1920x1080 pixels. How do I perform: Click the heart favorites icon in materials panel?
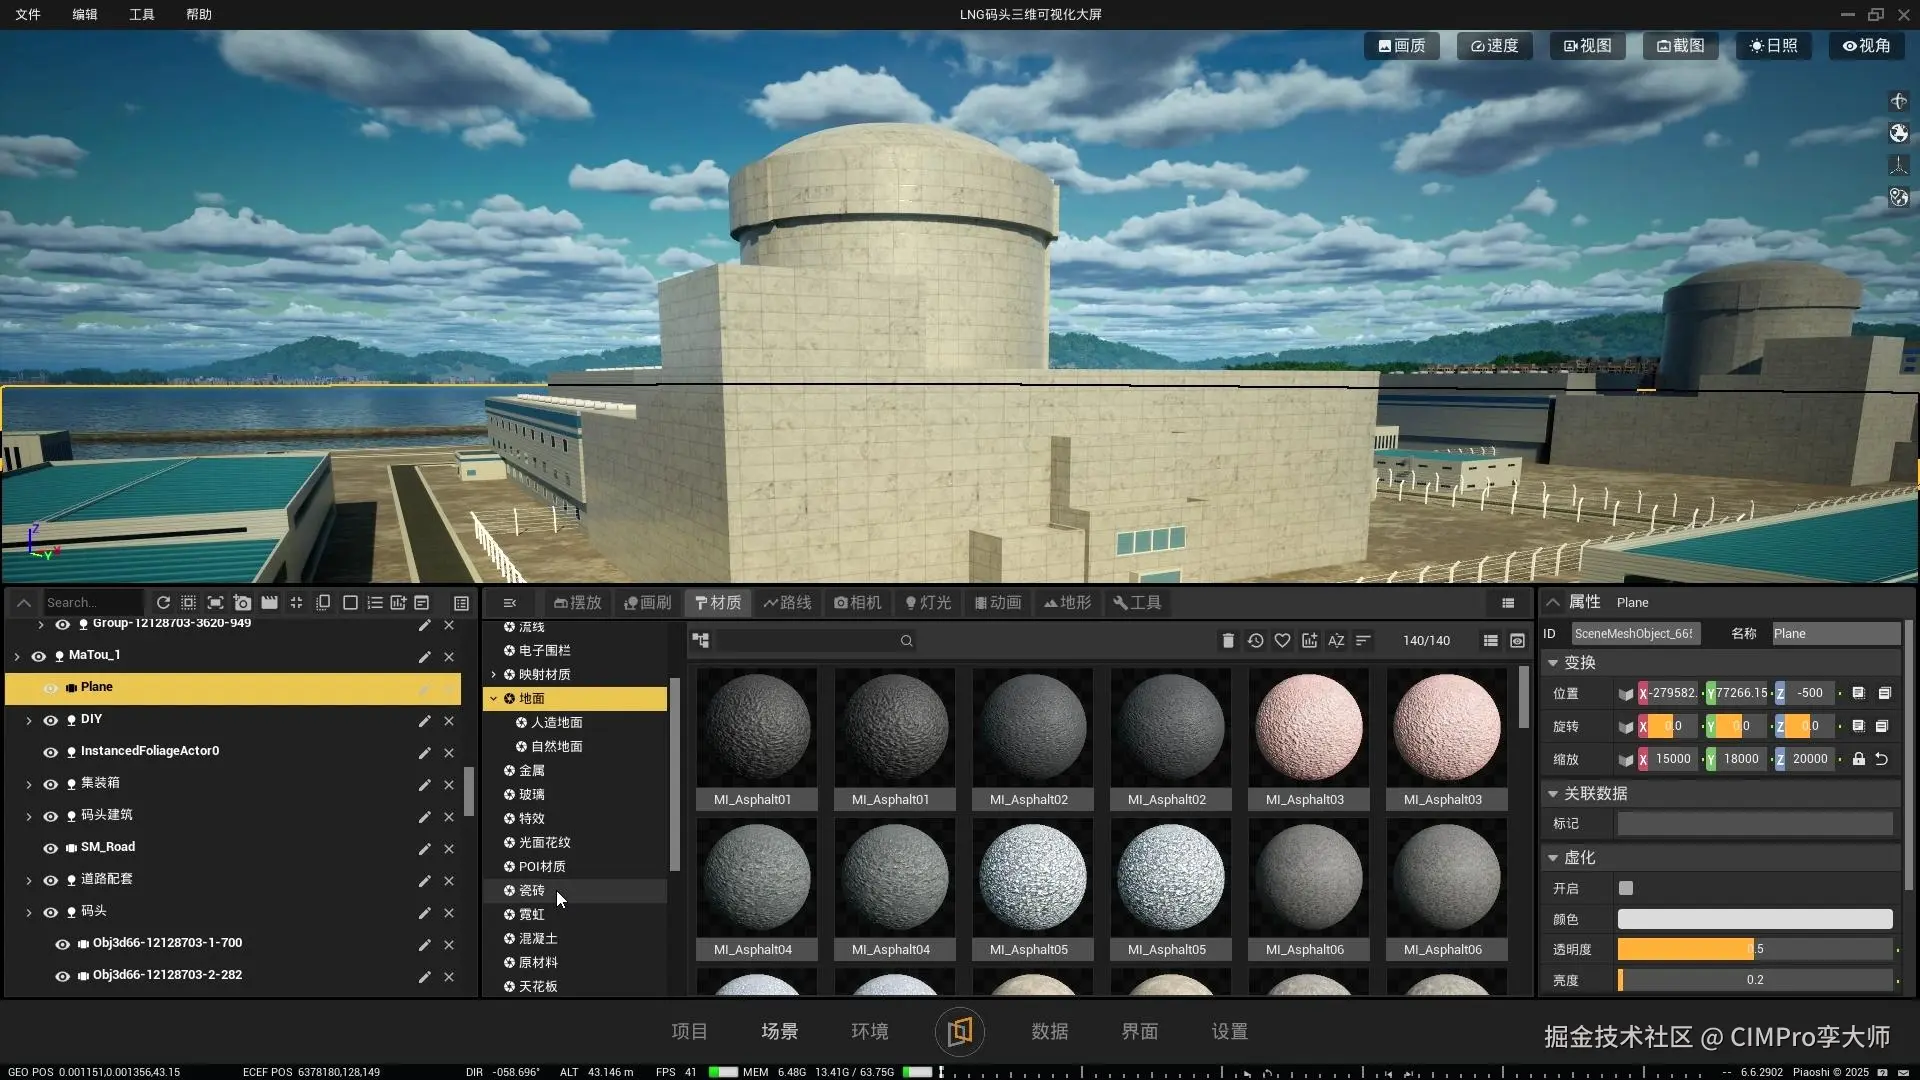coord(1282,641)
